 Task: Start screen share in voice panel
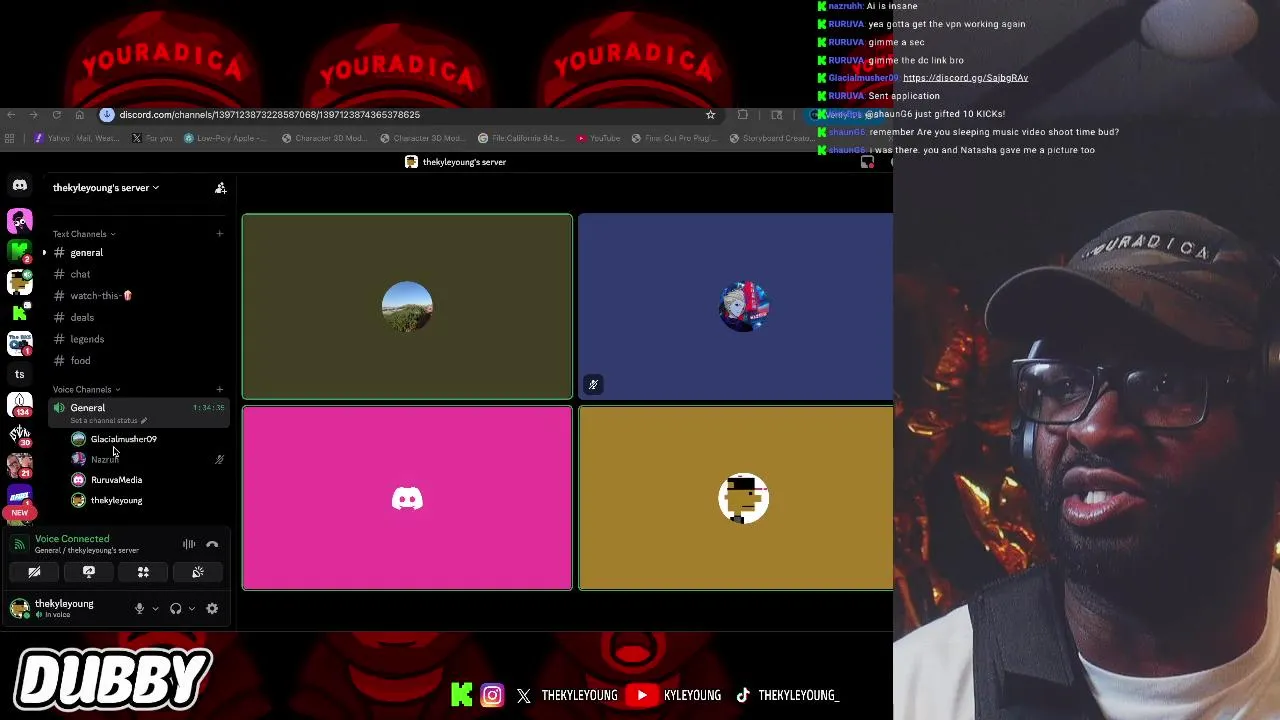coord(88,572)
